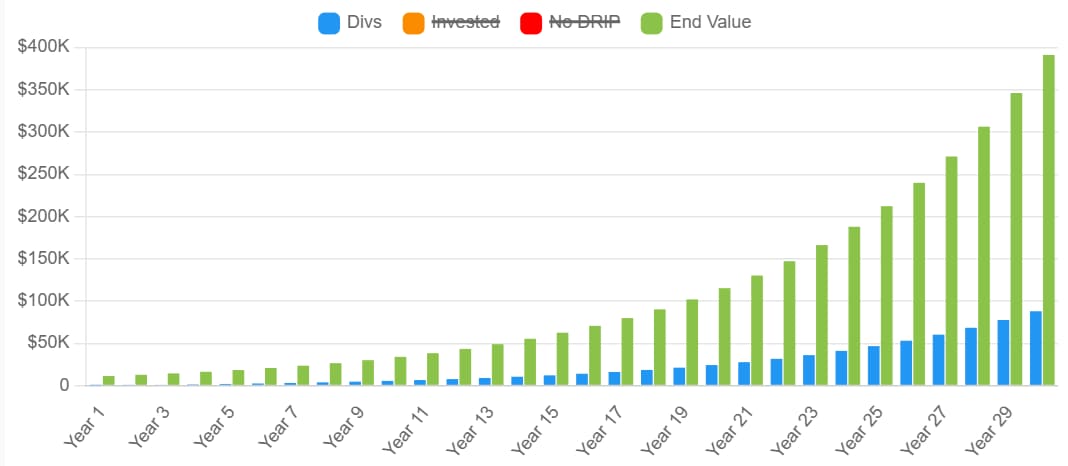Click the red No DRIP legend swatch

pos(532,22)
